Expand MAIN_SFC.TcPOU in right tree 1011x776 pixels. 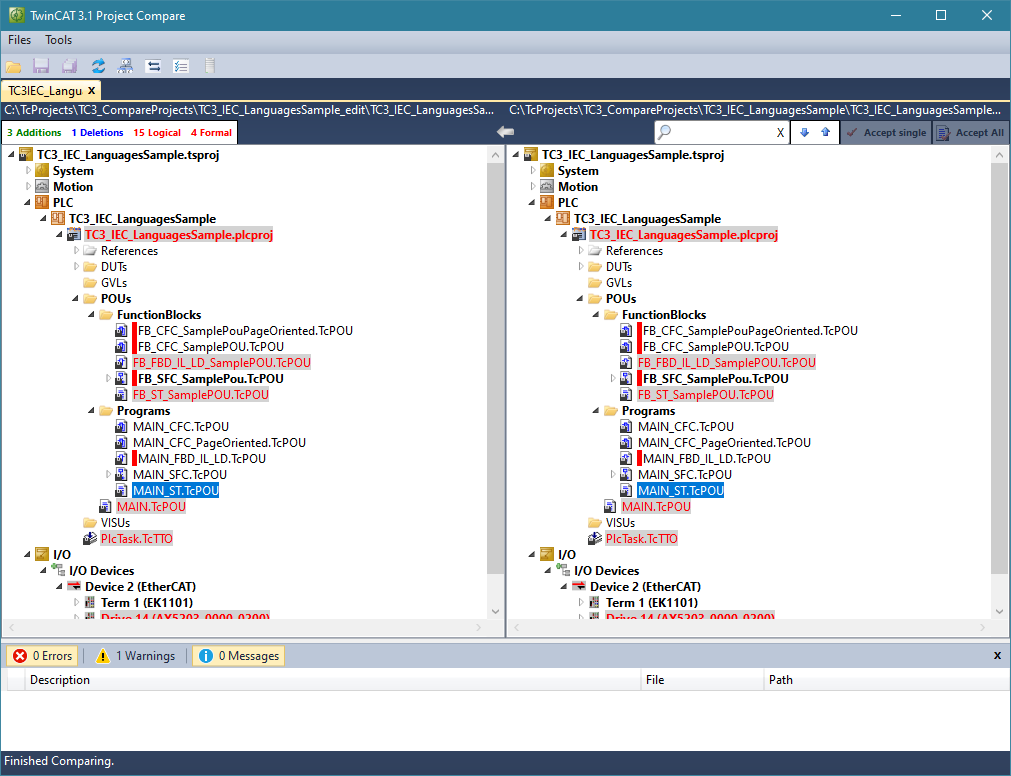click(613, 474)
